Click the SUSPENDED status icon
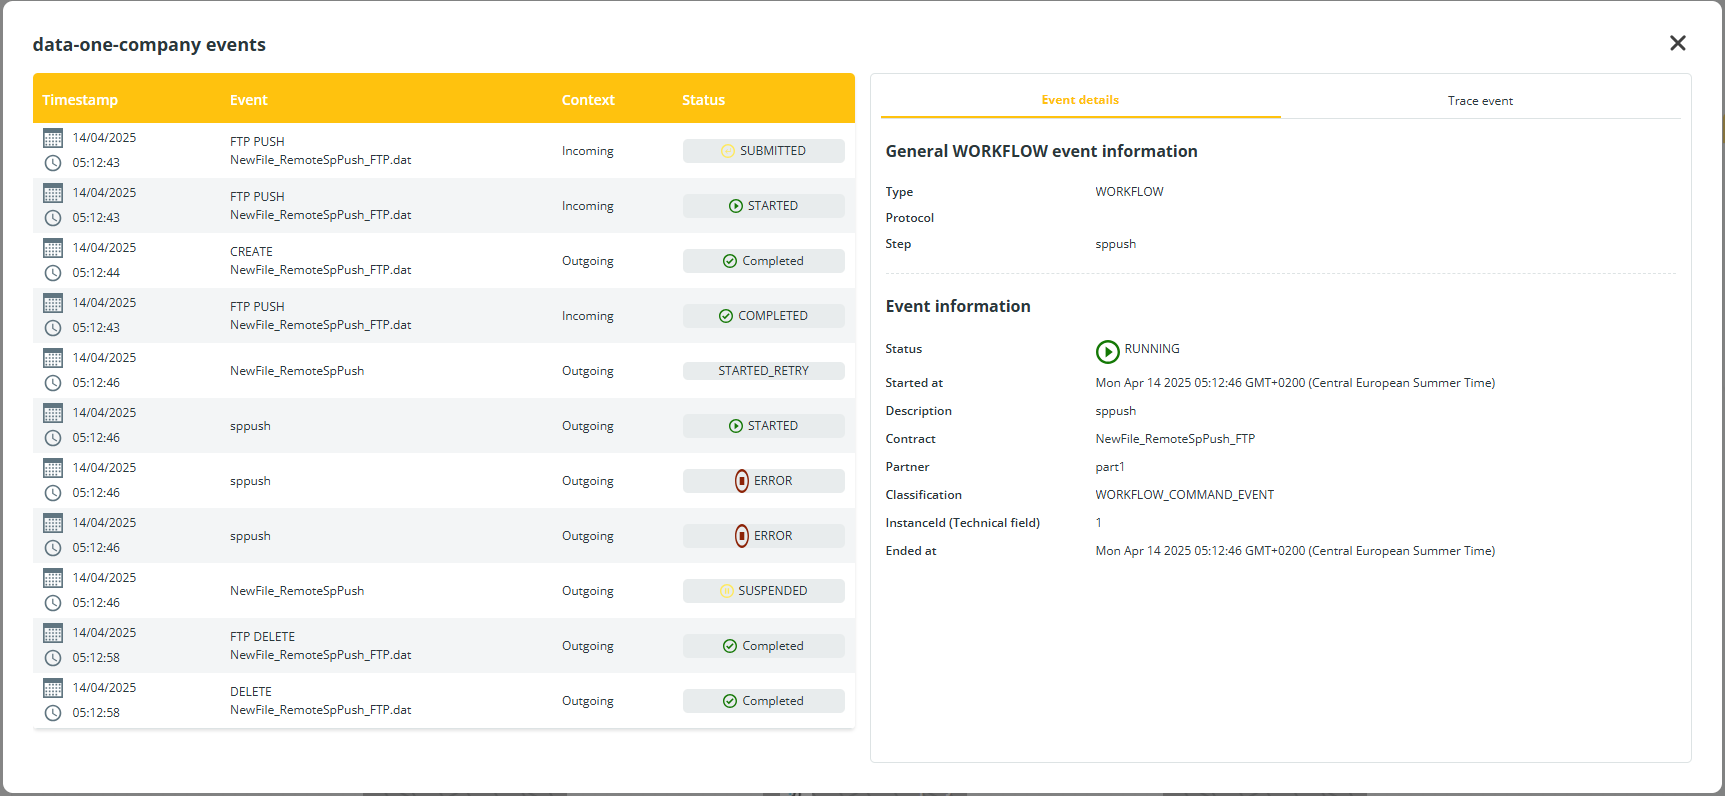Viewport: 1725px width, 796px height. [x=727, y=591]
